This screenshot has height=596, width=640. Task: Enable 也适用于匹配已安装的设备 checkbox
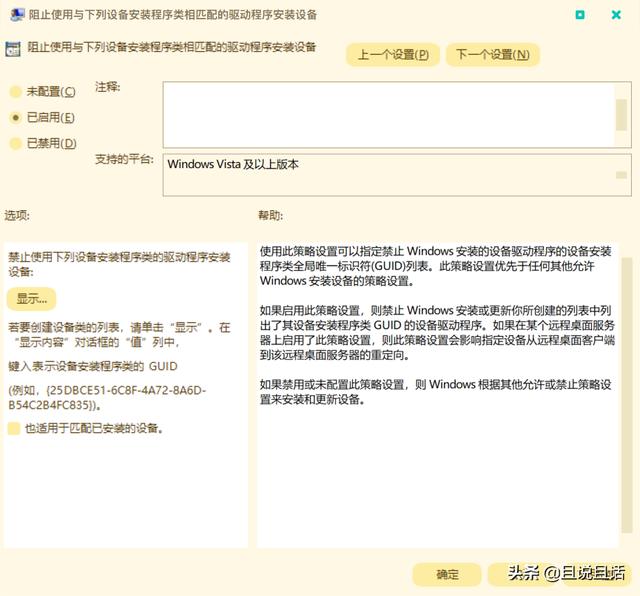click(x=14, y=428)
